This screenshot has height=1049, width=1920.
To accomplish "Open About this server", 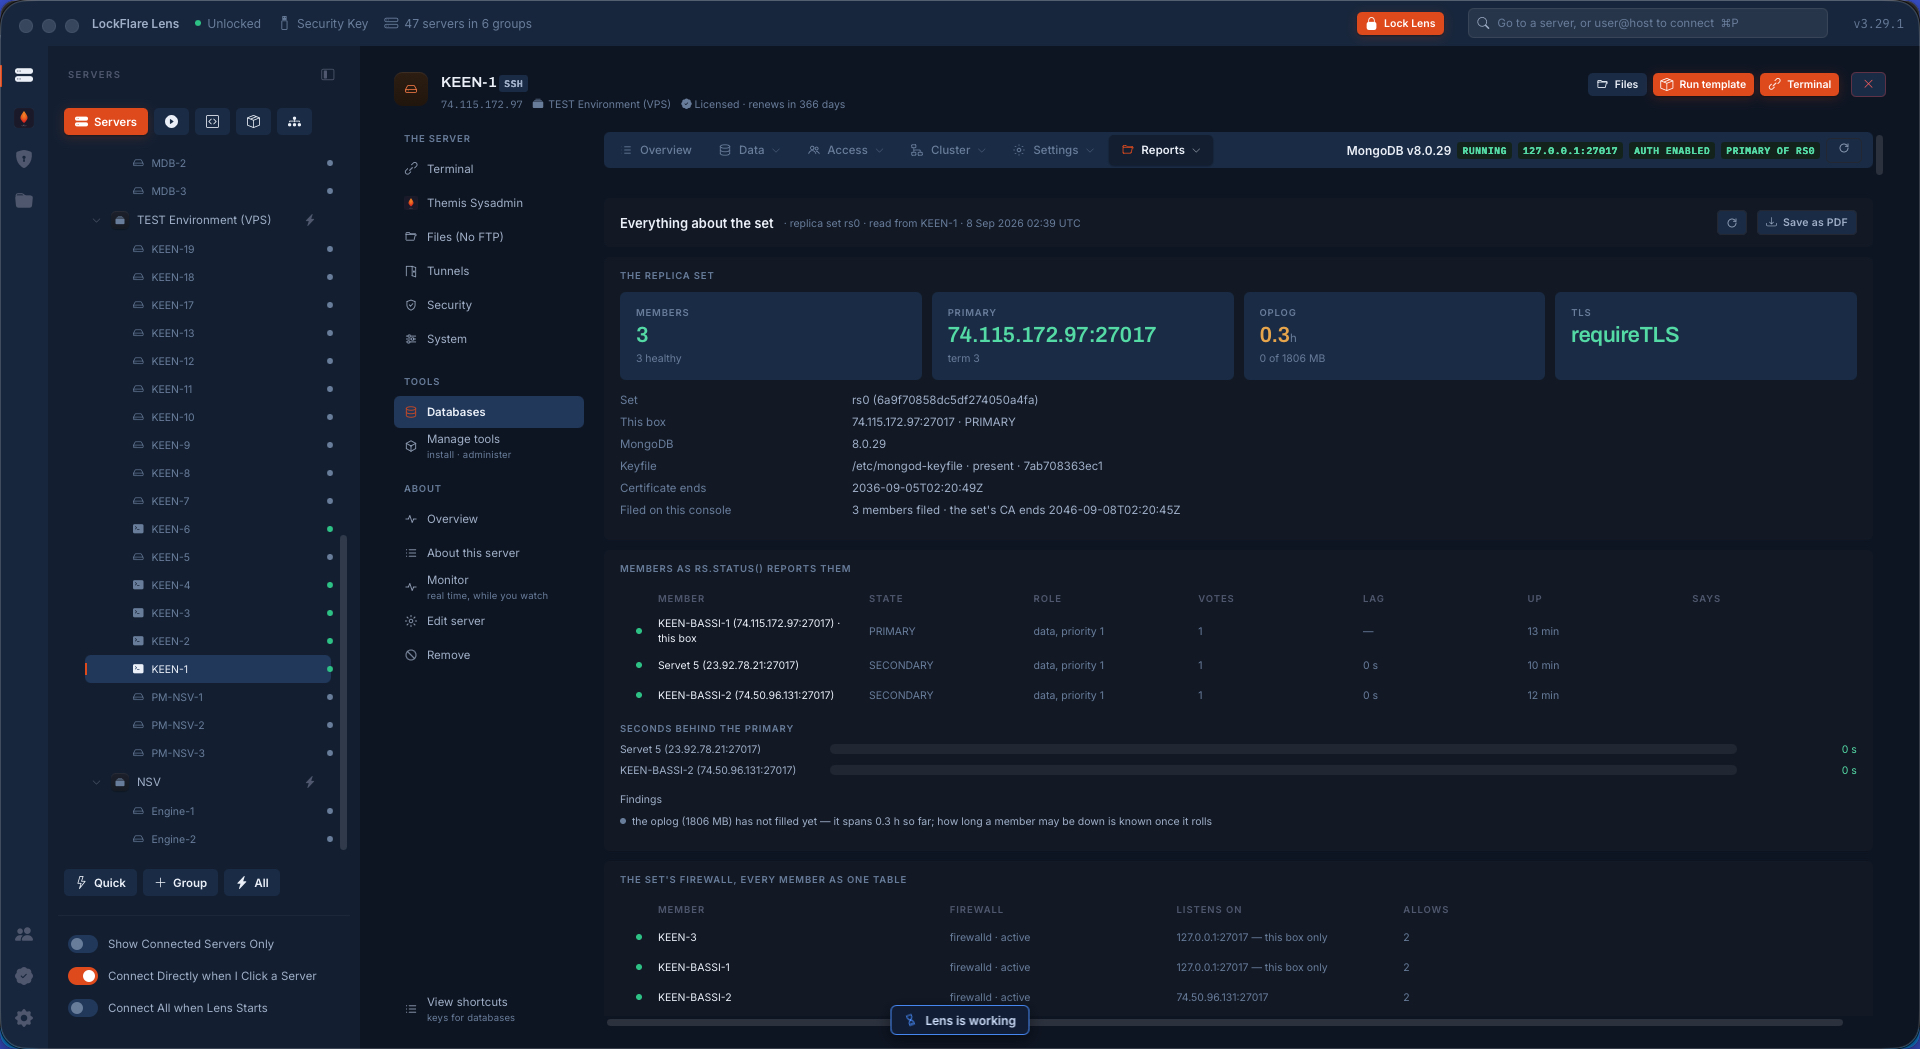I will coord(489,553).
